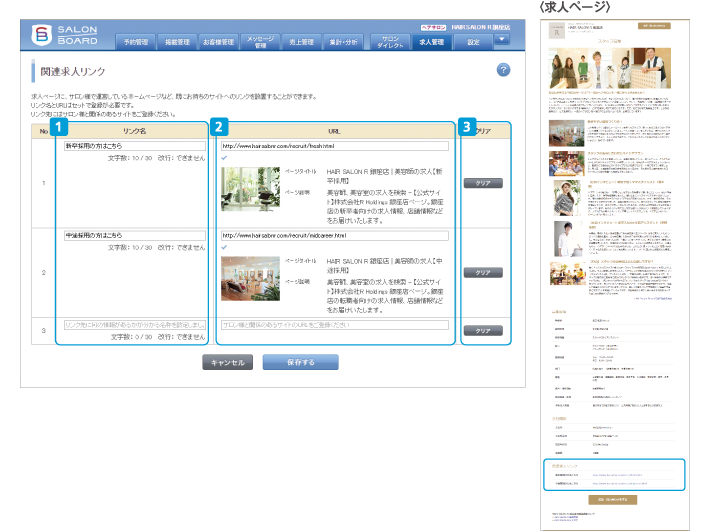The width and height of the screenshot is (710, 532).
Task: Click the empty link name field in row 3
Action: click(135, 325)
